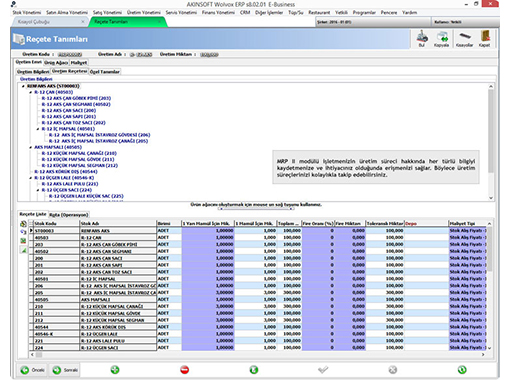Viewport: 510px width, 380px height.
Task: Select the Reçete Liste tab
Action: (x=33, y=214)
